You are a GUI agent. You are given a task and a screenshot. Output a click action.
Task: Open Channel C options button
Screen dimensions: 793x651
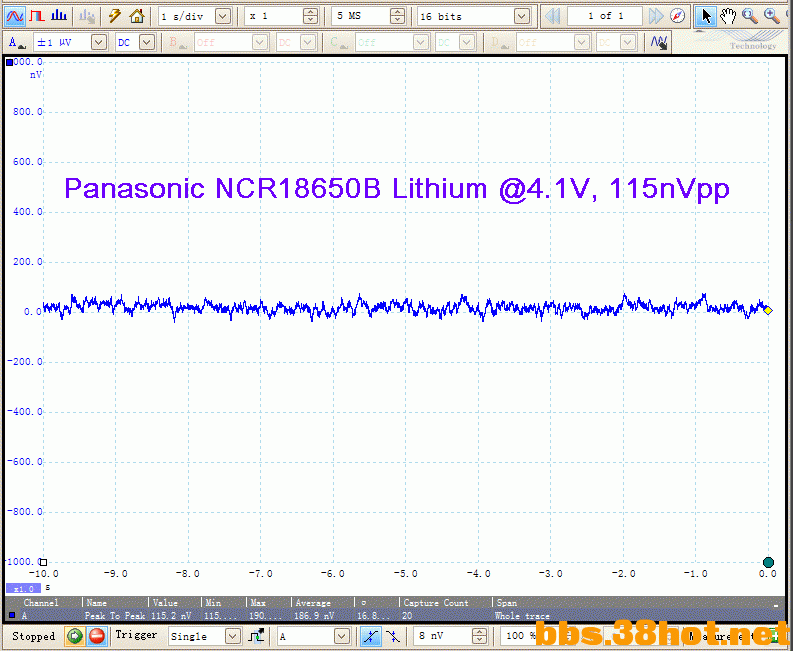click(337, 42)
